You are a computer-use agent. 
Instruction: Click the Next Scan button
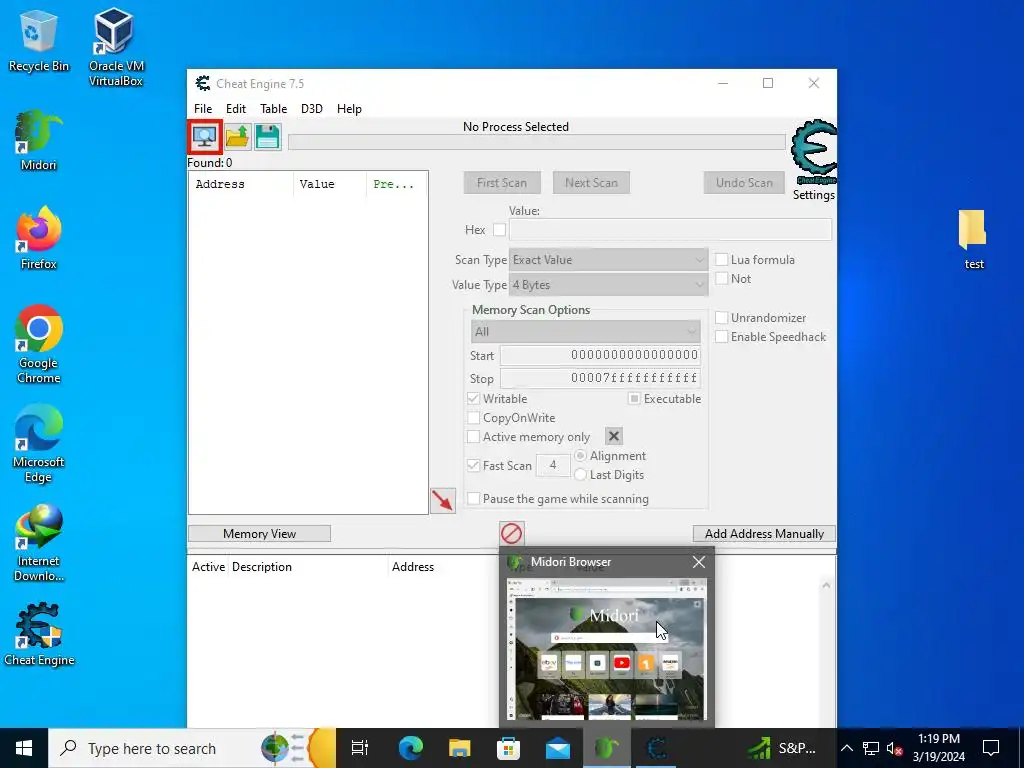coord(591,183)
